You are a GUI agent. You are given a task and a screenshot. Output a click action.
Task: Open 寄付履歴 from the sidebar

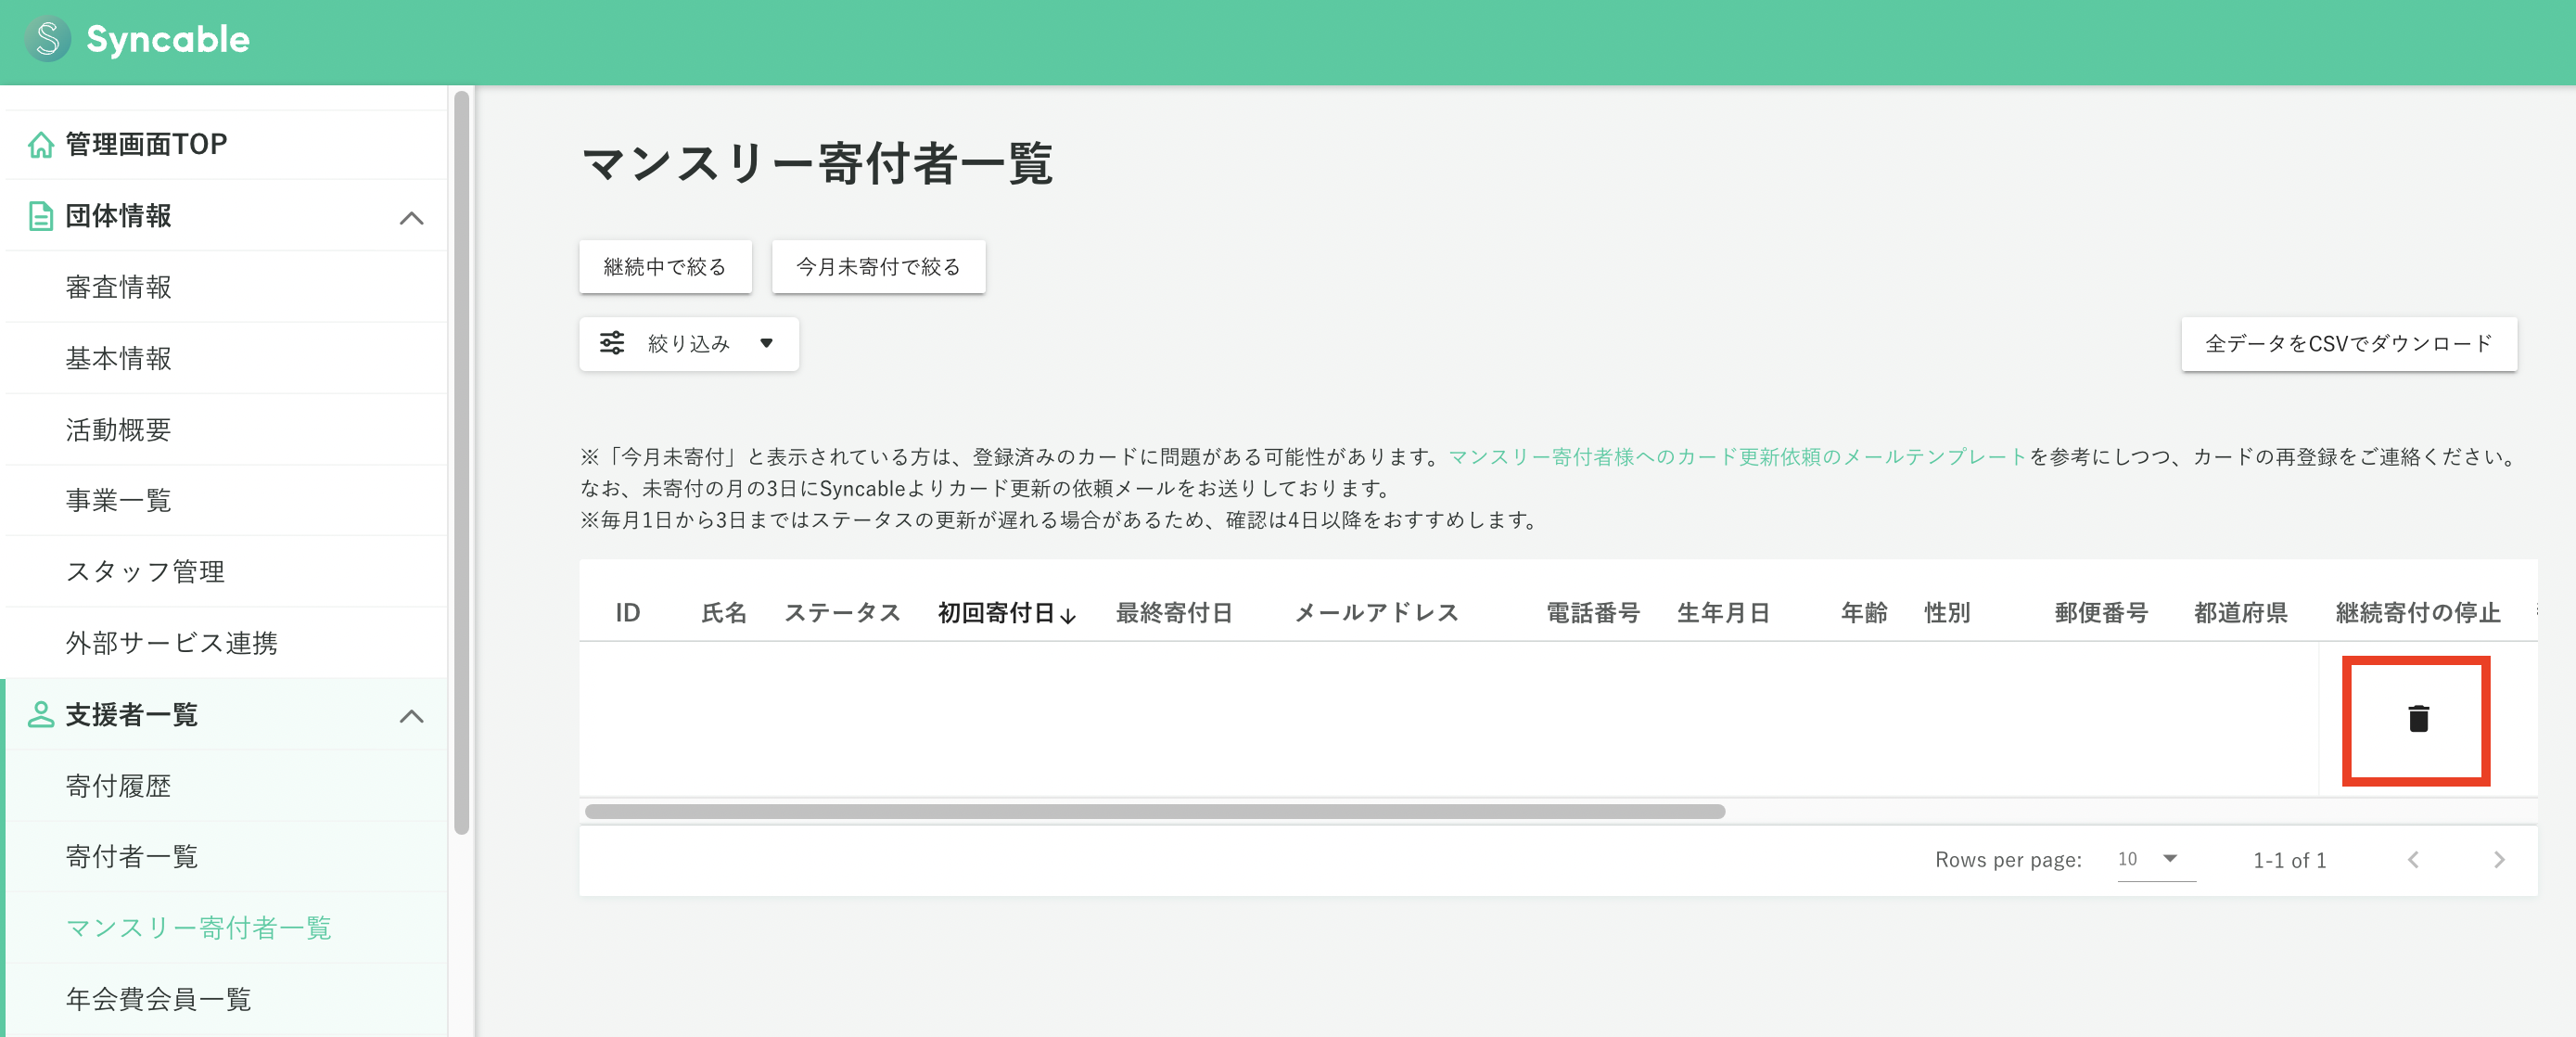[x=118, y=786]
